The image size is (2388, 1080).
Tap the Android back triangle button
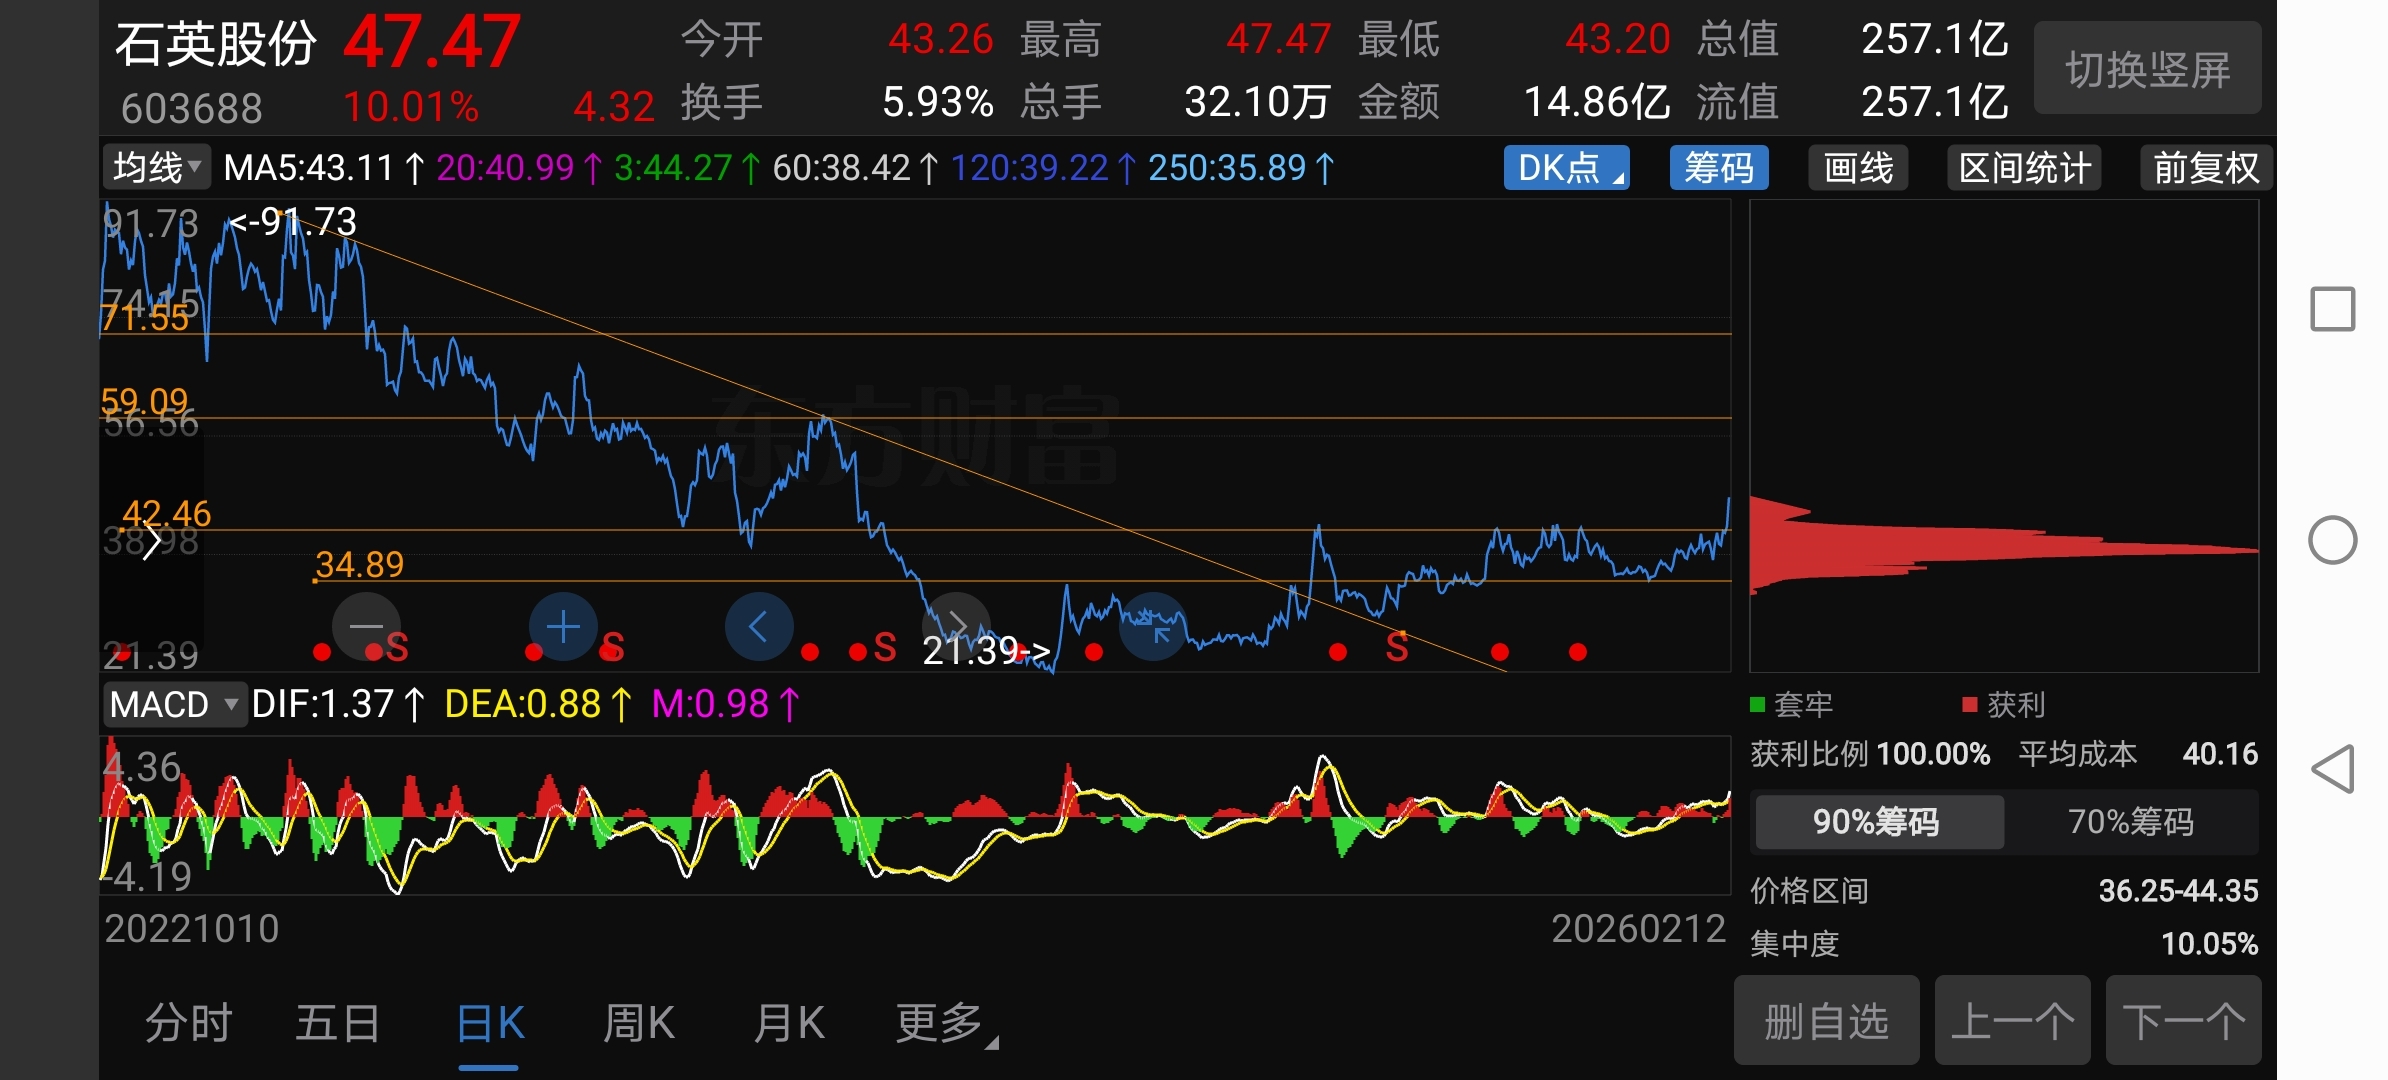tap(2332, 769)
